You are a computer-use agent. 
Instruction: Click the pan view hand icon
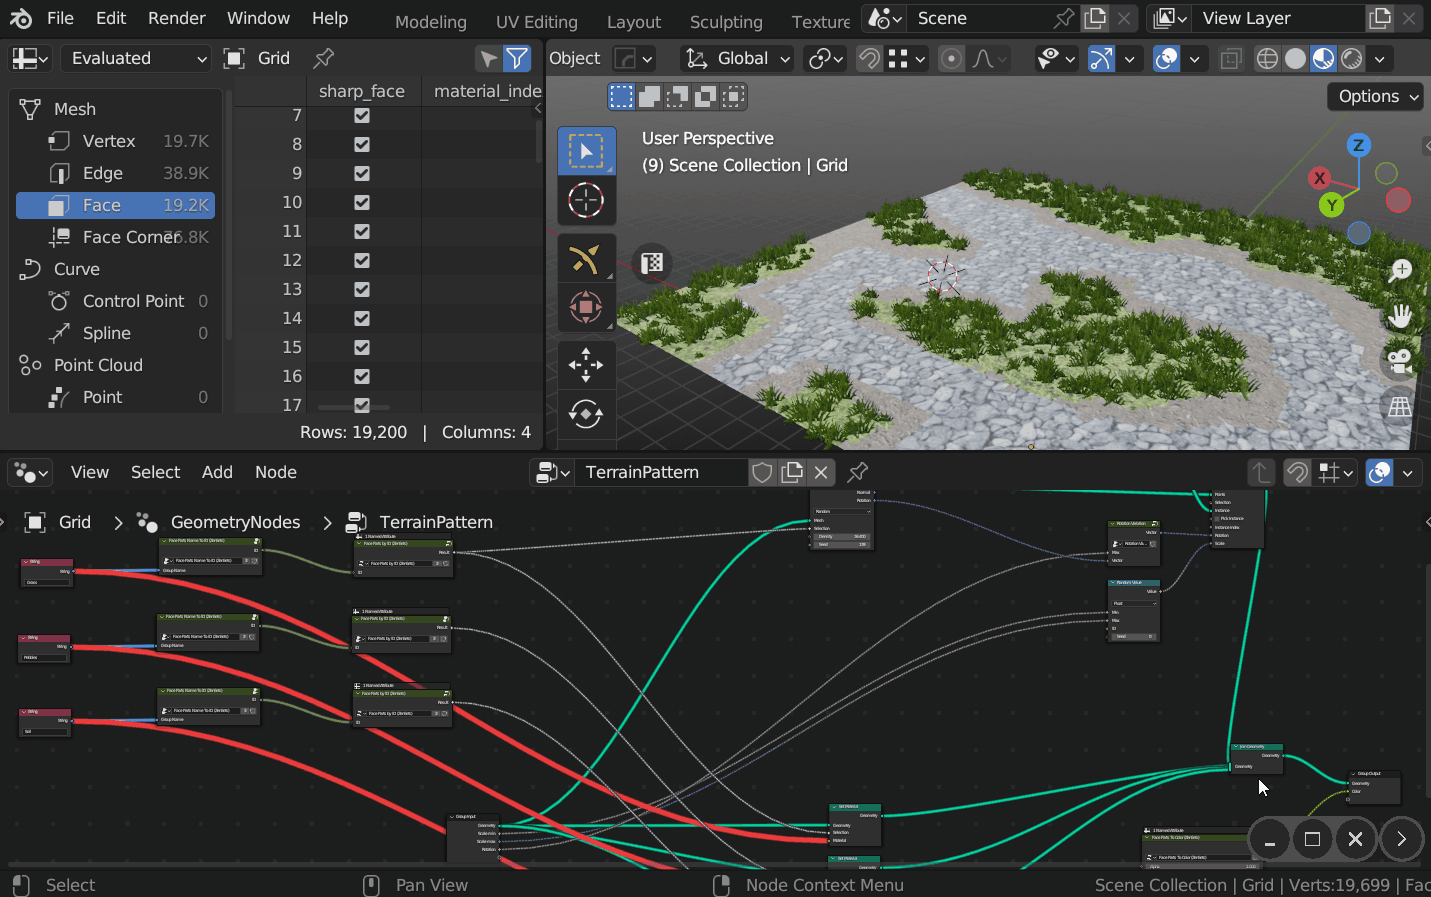point(1400,316)
